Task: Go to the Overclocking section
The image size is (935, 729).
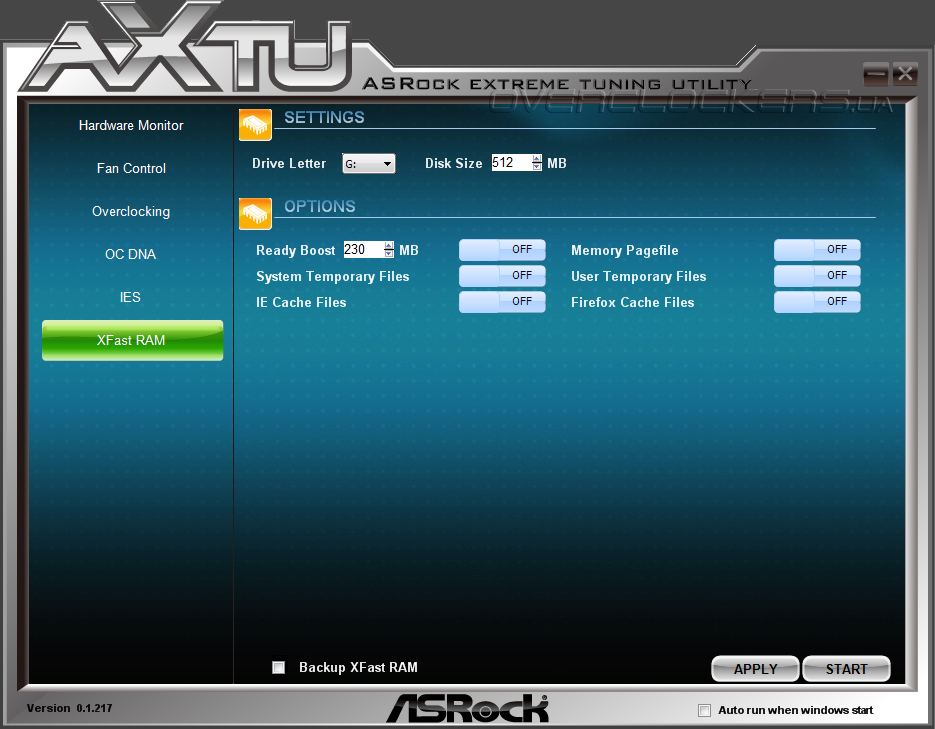Action: pyautogui.click(x=131, y=211)
